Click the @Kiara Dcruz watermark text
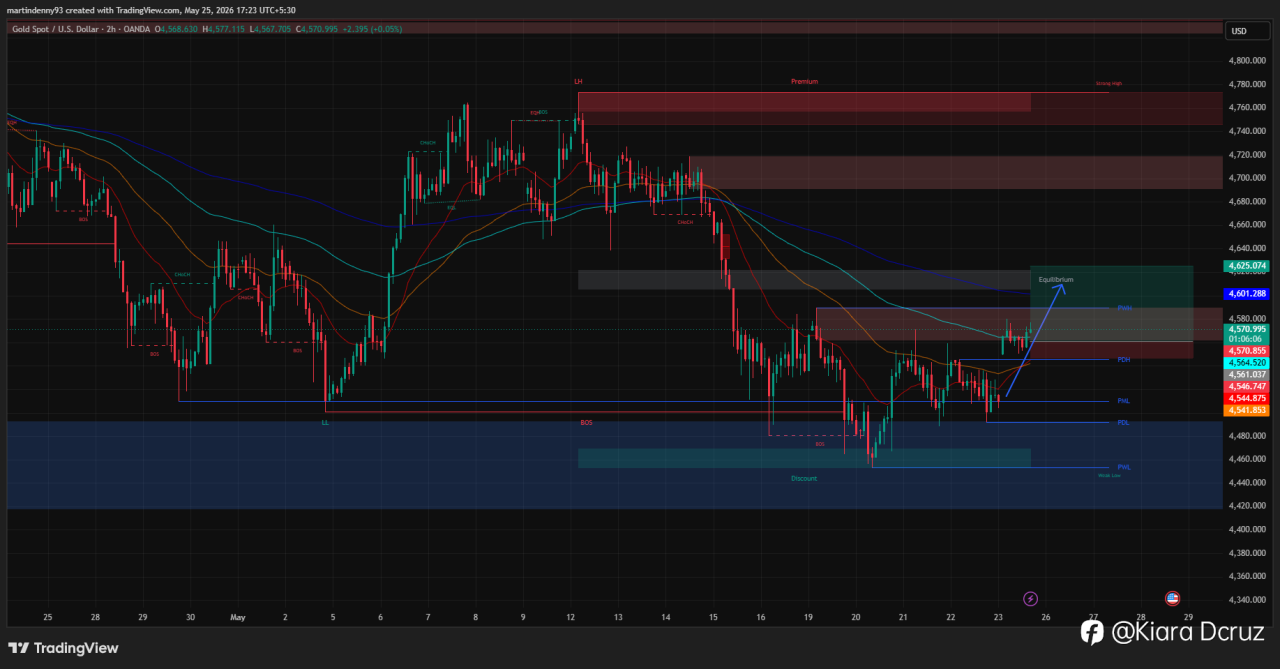Viewport: 1280px width, 669px height. [1188, 632]
